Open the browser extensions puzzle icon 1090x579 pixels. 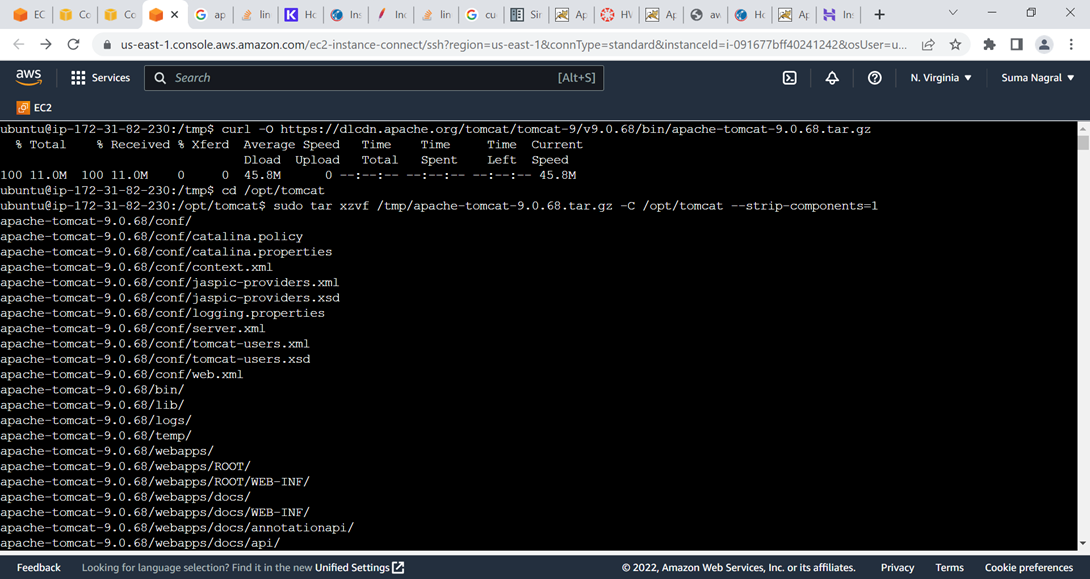click(989, 45)
